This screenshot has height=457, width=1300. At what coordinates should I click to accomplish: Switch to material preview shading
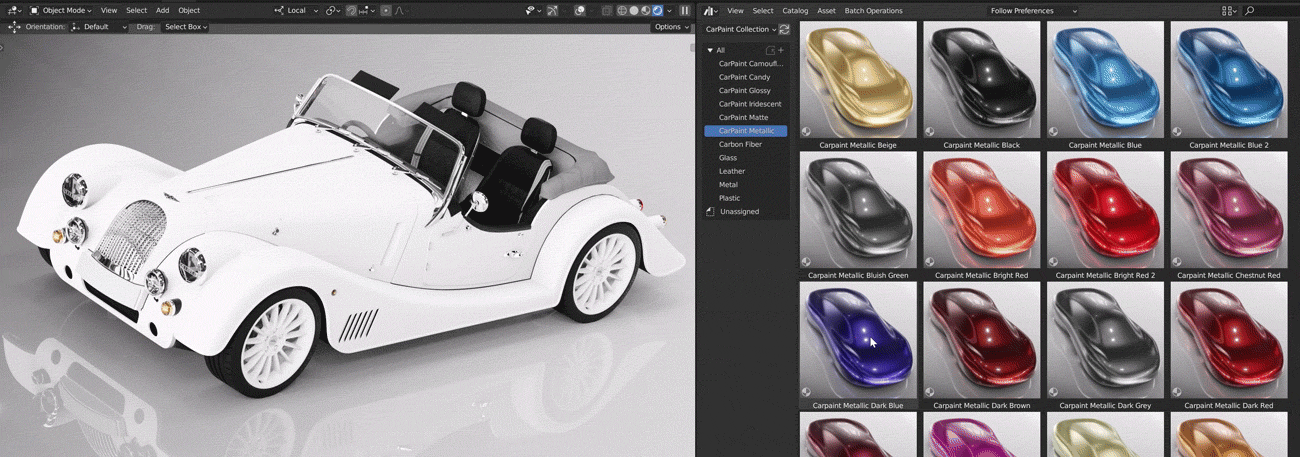tap(646, 10)
